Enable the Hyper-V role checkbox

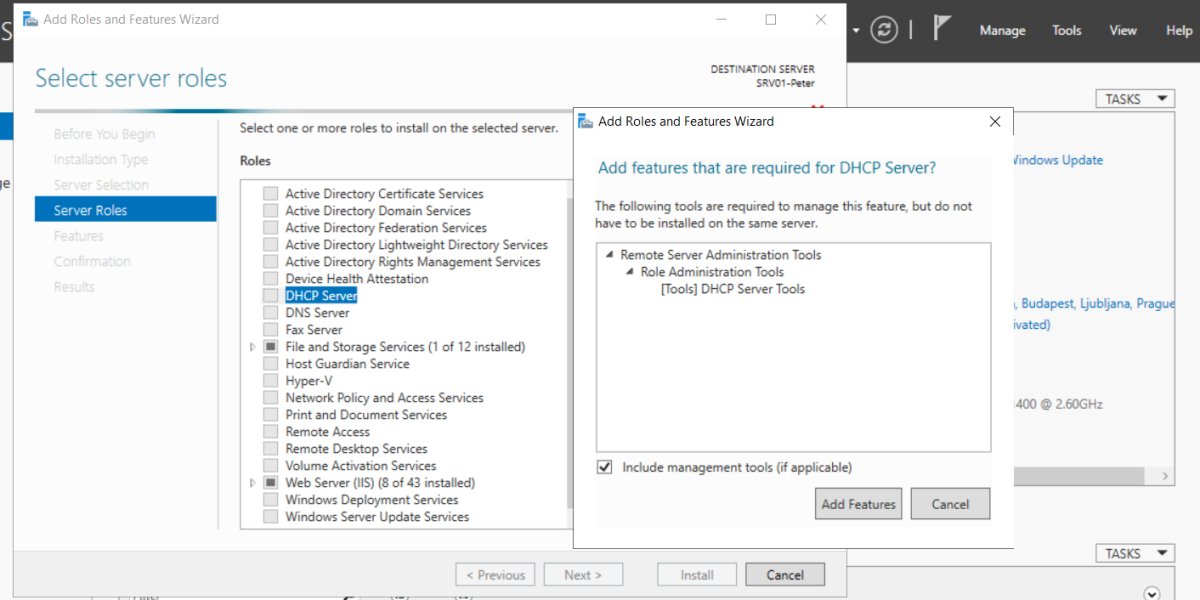pyautogui.click(x=270, y=381)
